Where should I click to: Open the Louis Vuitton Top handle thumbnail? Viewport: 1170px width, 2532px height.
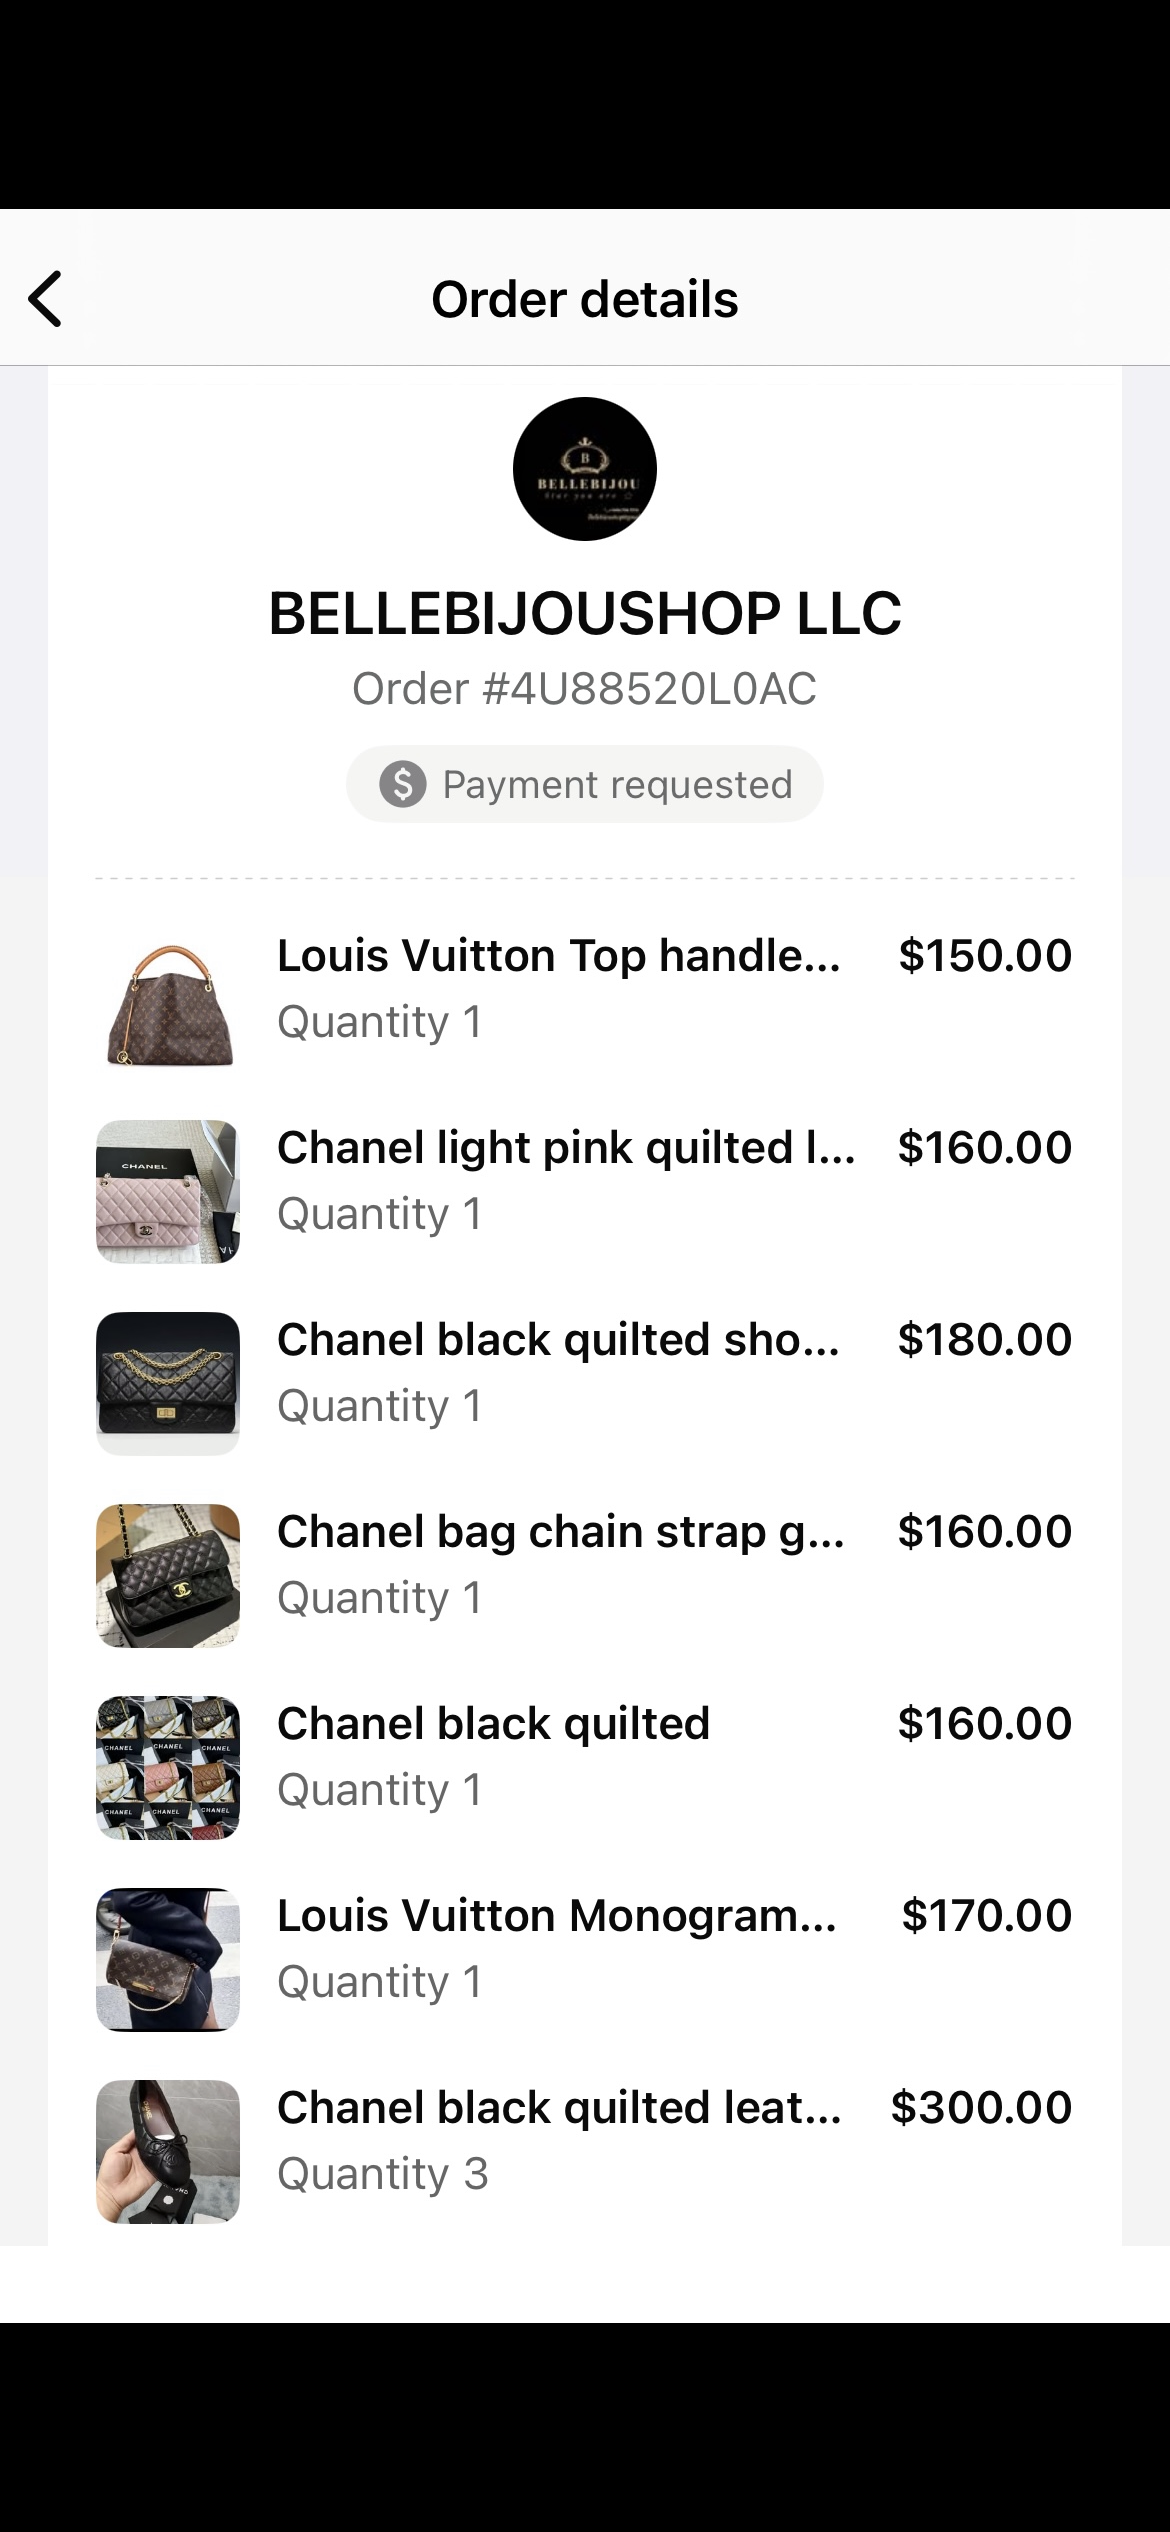pyautogui.click(x=168, y=1000)
